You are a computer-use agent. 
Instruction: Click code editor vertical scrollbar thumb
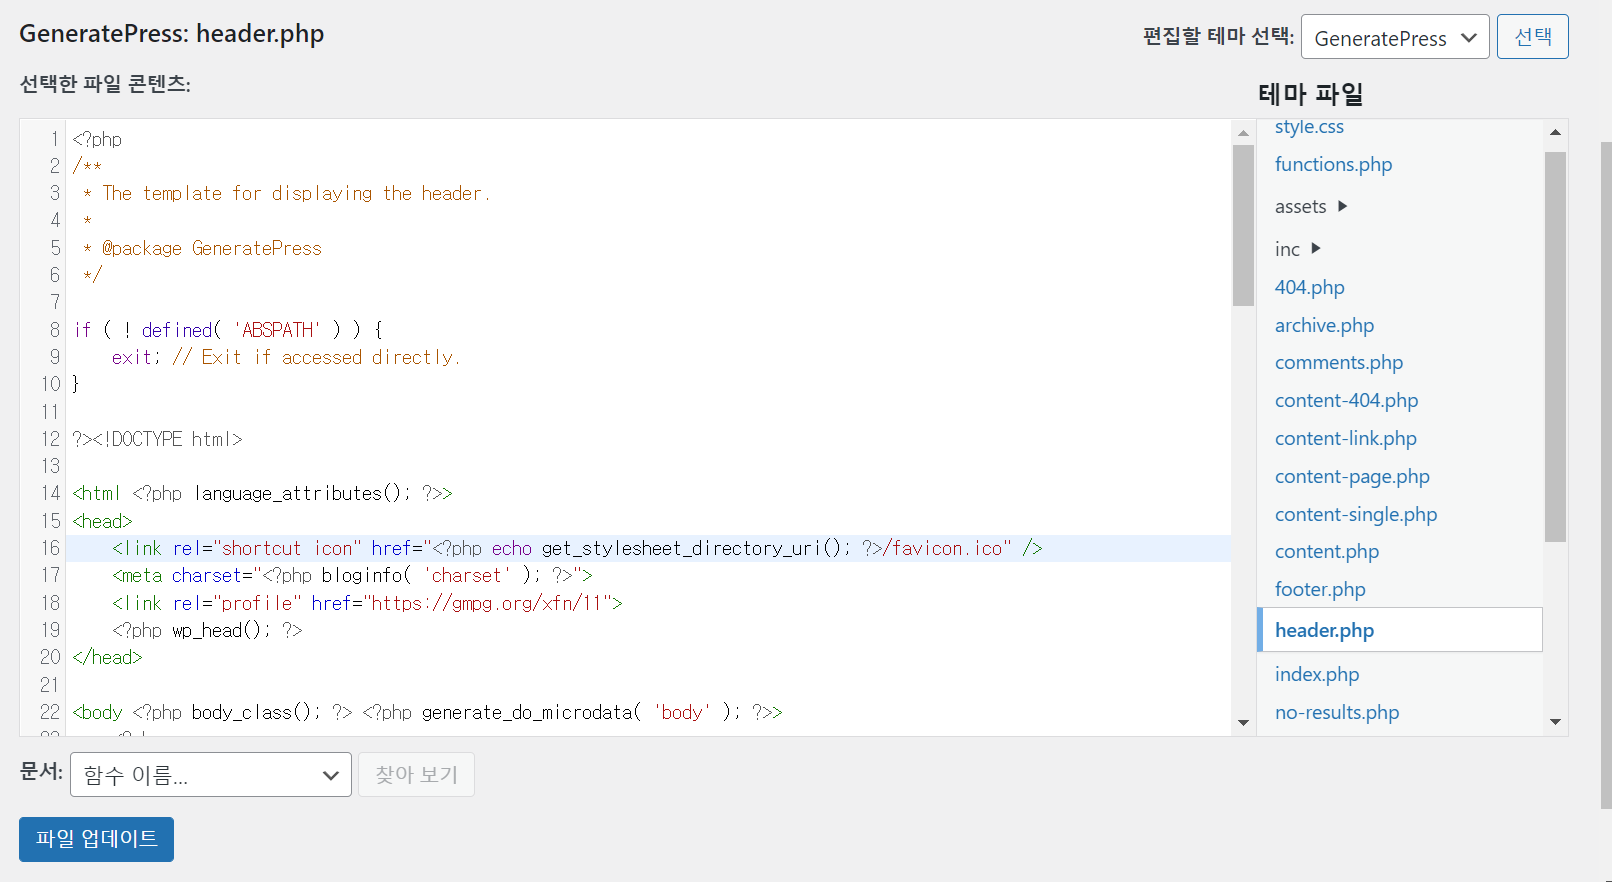tap(1243, 226)
